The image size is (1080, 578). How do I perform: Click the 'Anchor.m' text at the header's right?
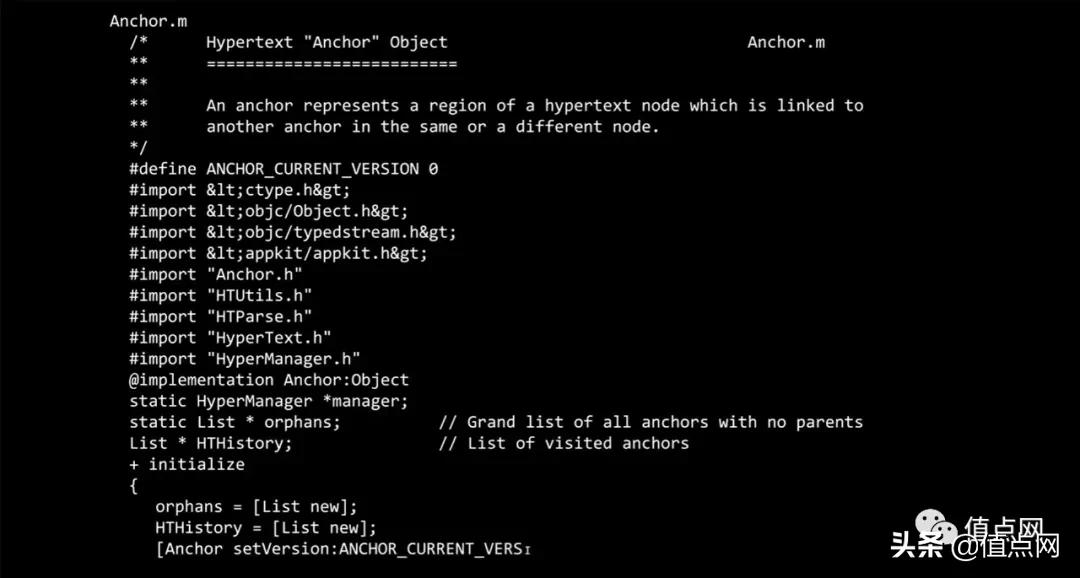pos(786,42)
